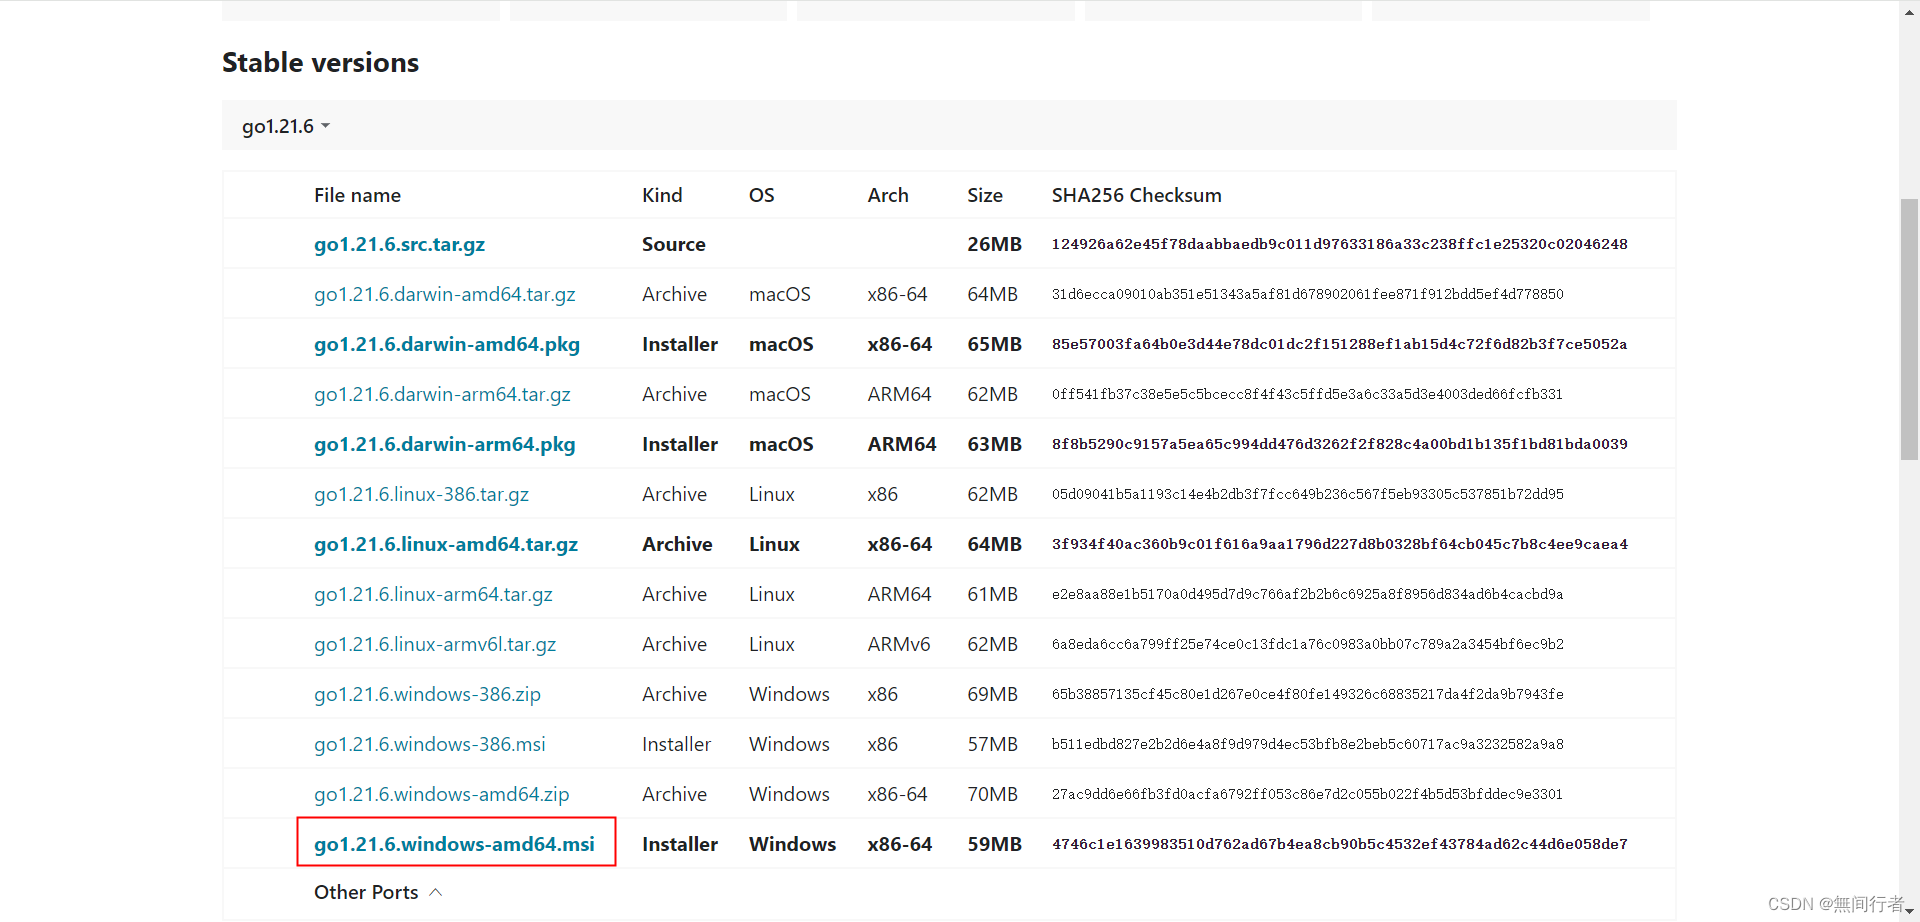1920x922 pixels.
Task: Download go1.21.6.src.tar.gz source file
Action: pyautogui.click(x=399, y=244)
